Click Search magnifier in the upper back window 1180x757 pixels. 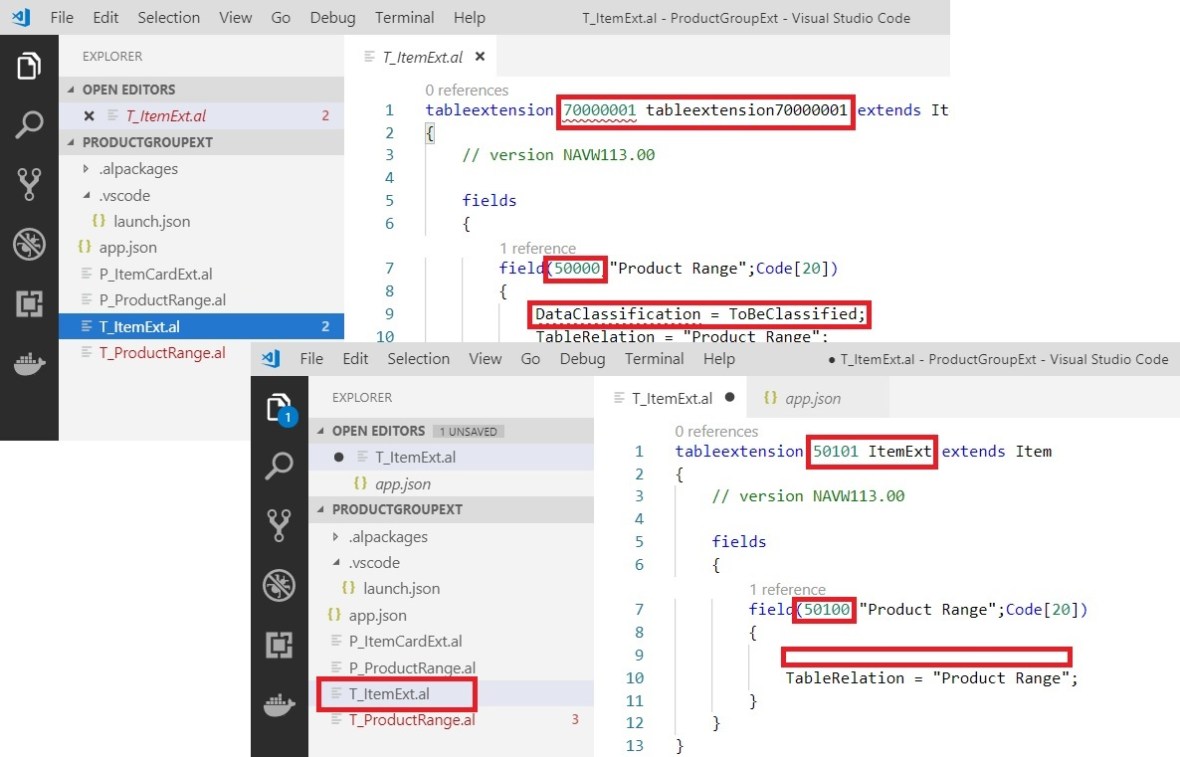[29, 125]
